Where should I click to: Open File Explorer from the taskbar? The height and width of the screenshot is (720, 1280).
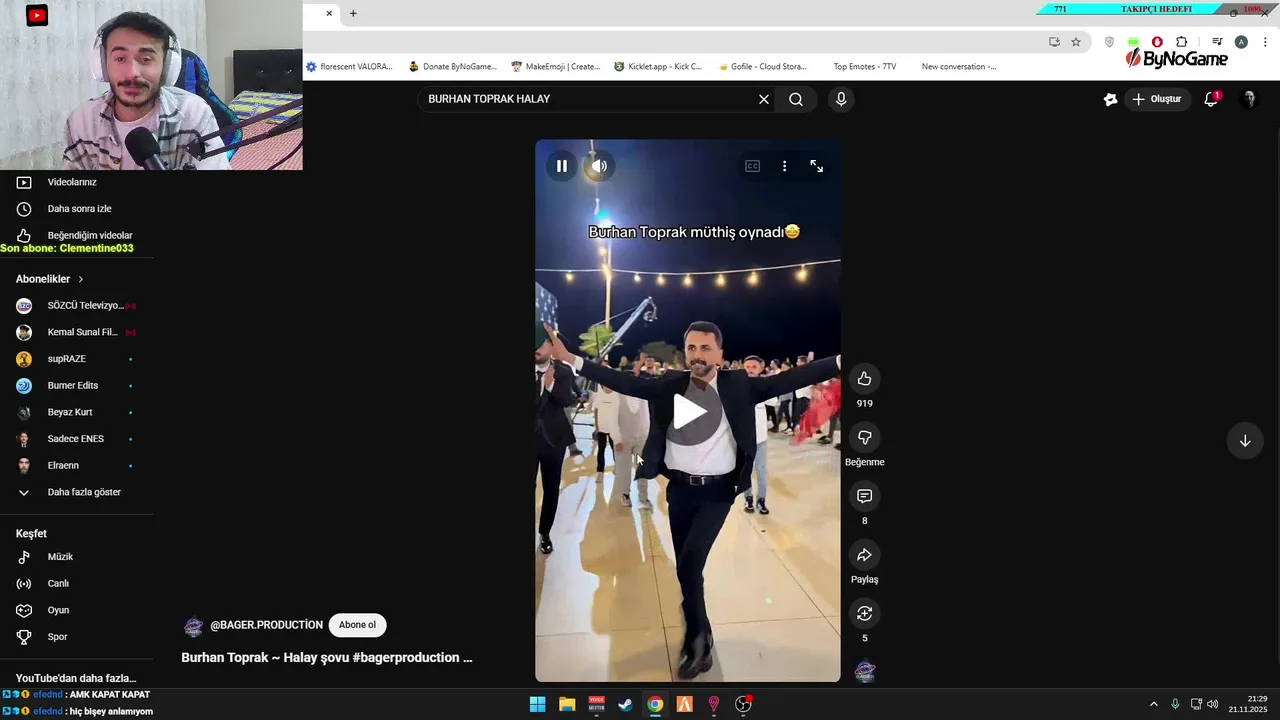point(567,704)
